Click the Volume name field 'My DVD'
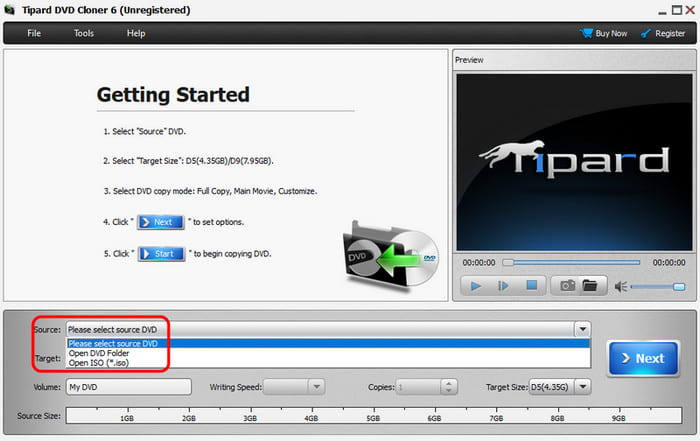The image size is (700, 441). (129, 387)
